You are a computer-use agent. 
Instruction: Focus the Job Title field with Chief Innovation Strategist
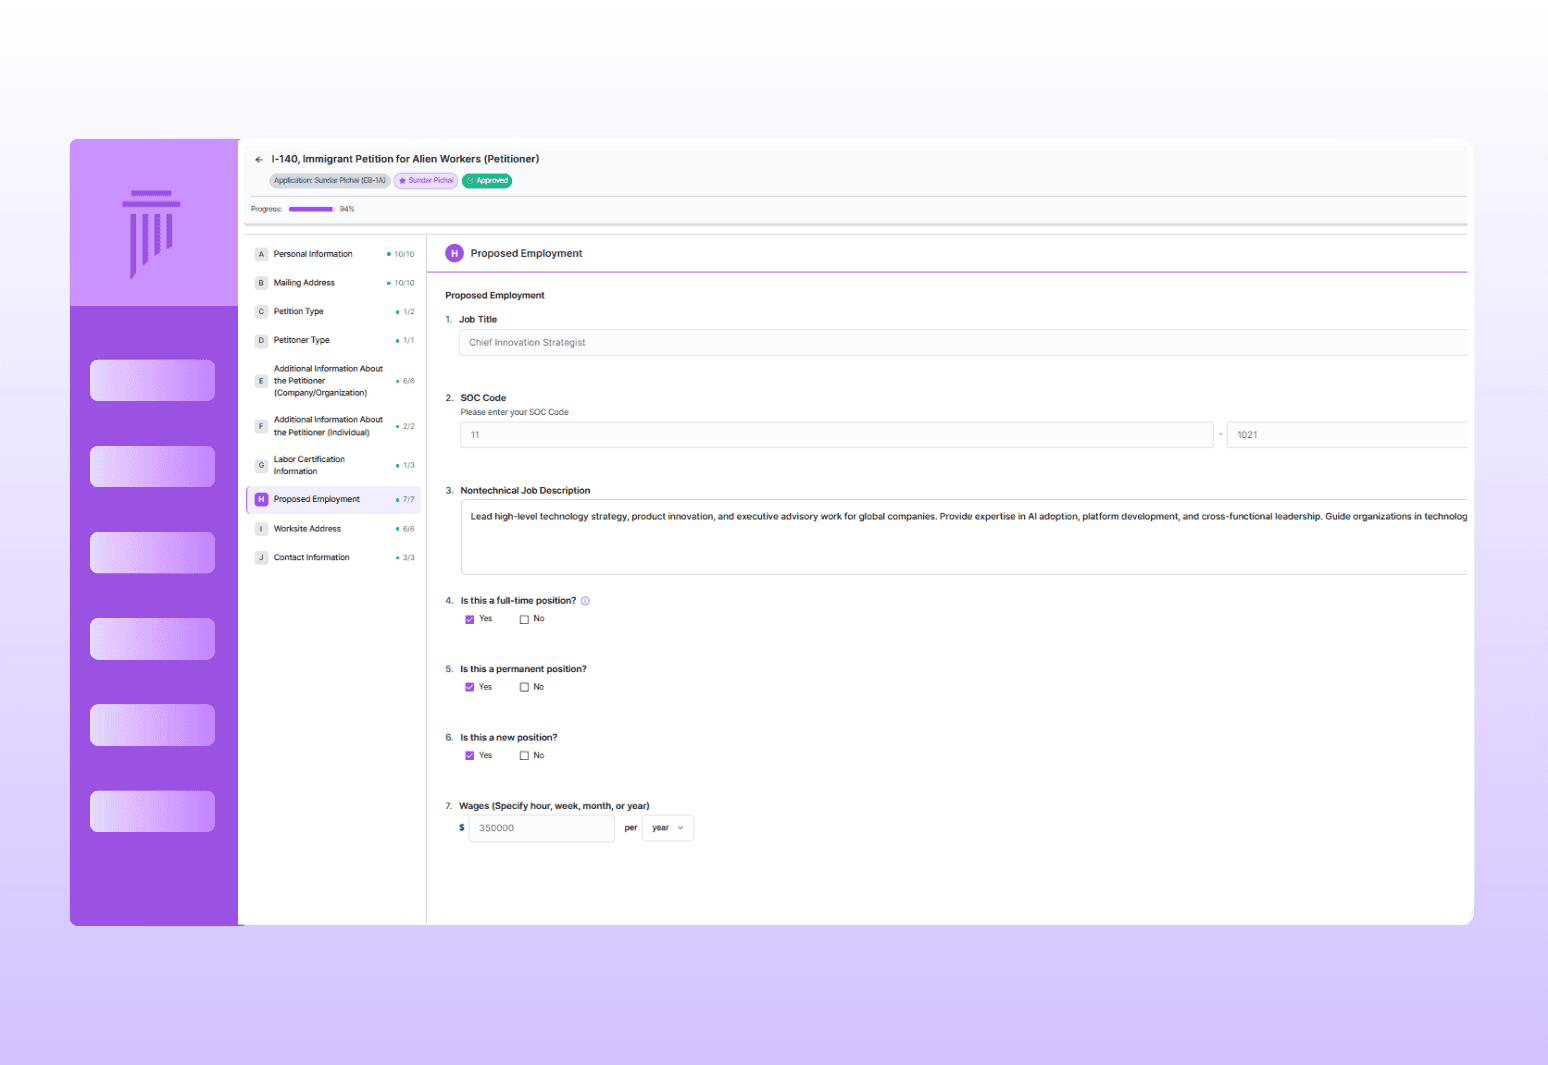(x=963, y=342)
